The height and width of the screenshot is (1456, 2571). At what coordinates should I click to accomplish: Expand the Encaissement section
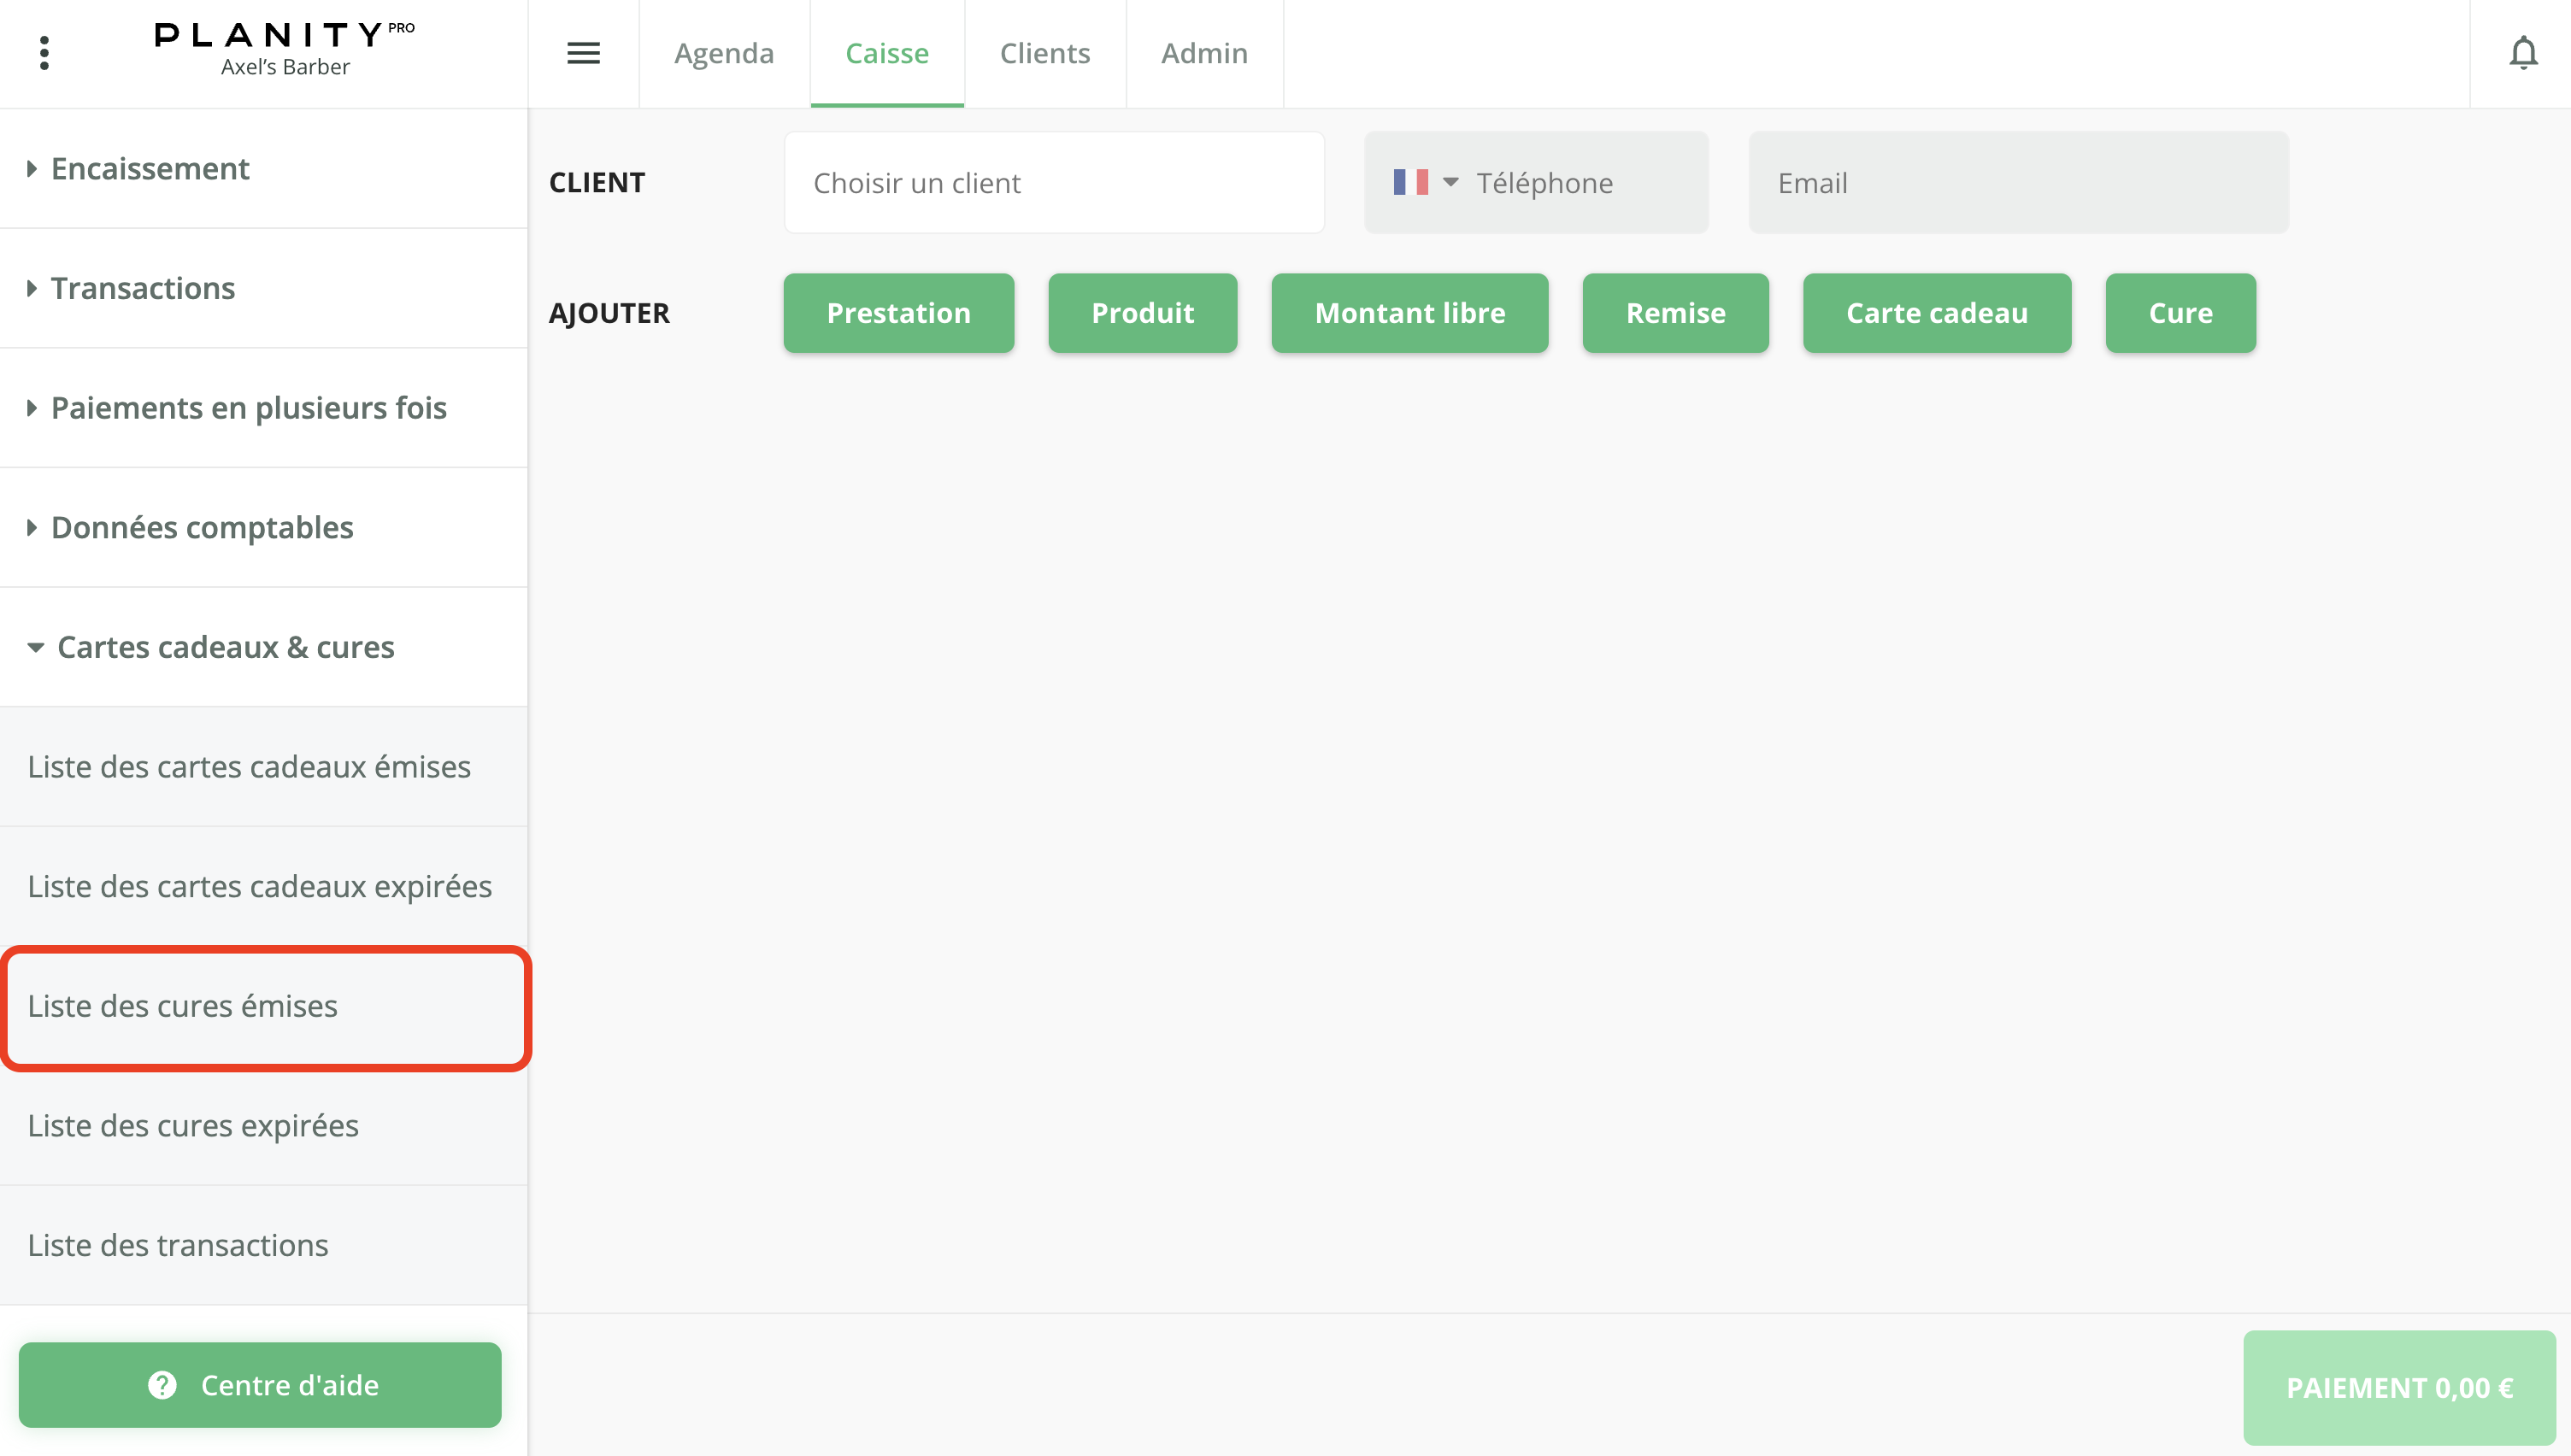tap(150, 168)
